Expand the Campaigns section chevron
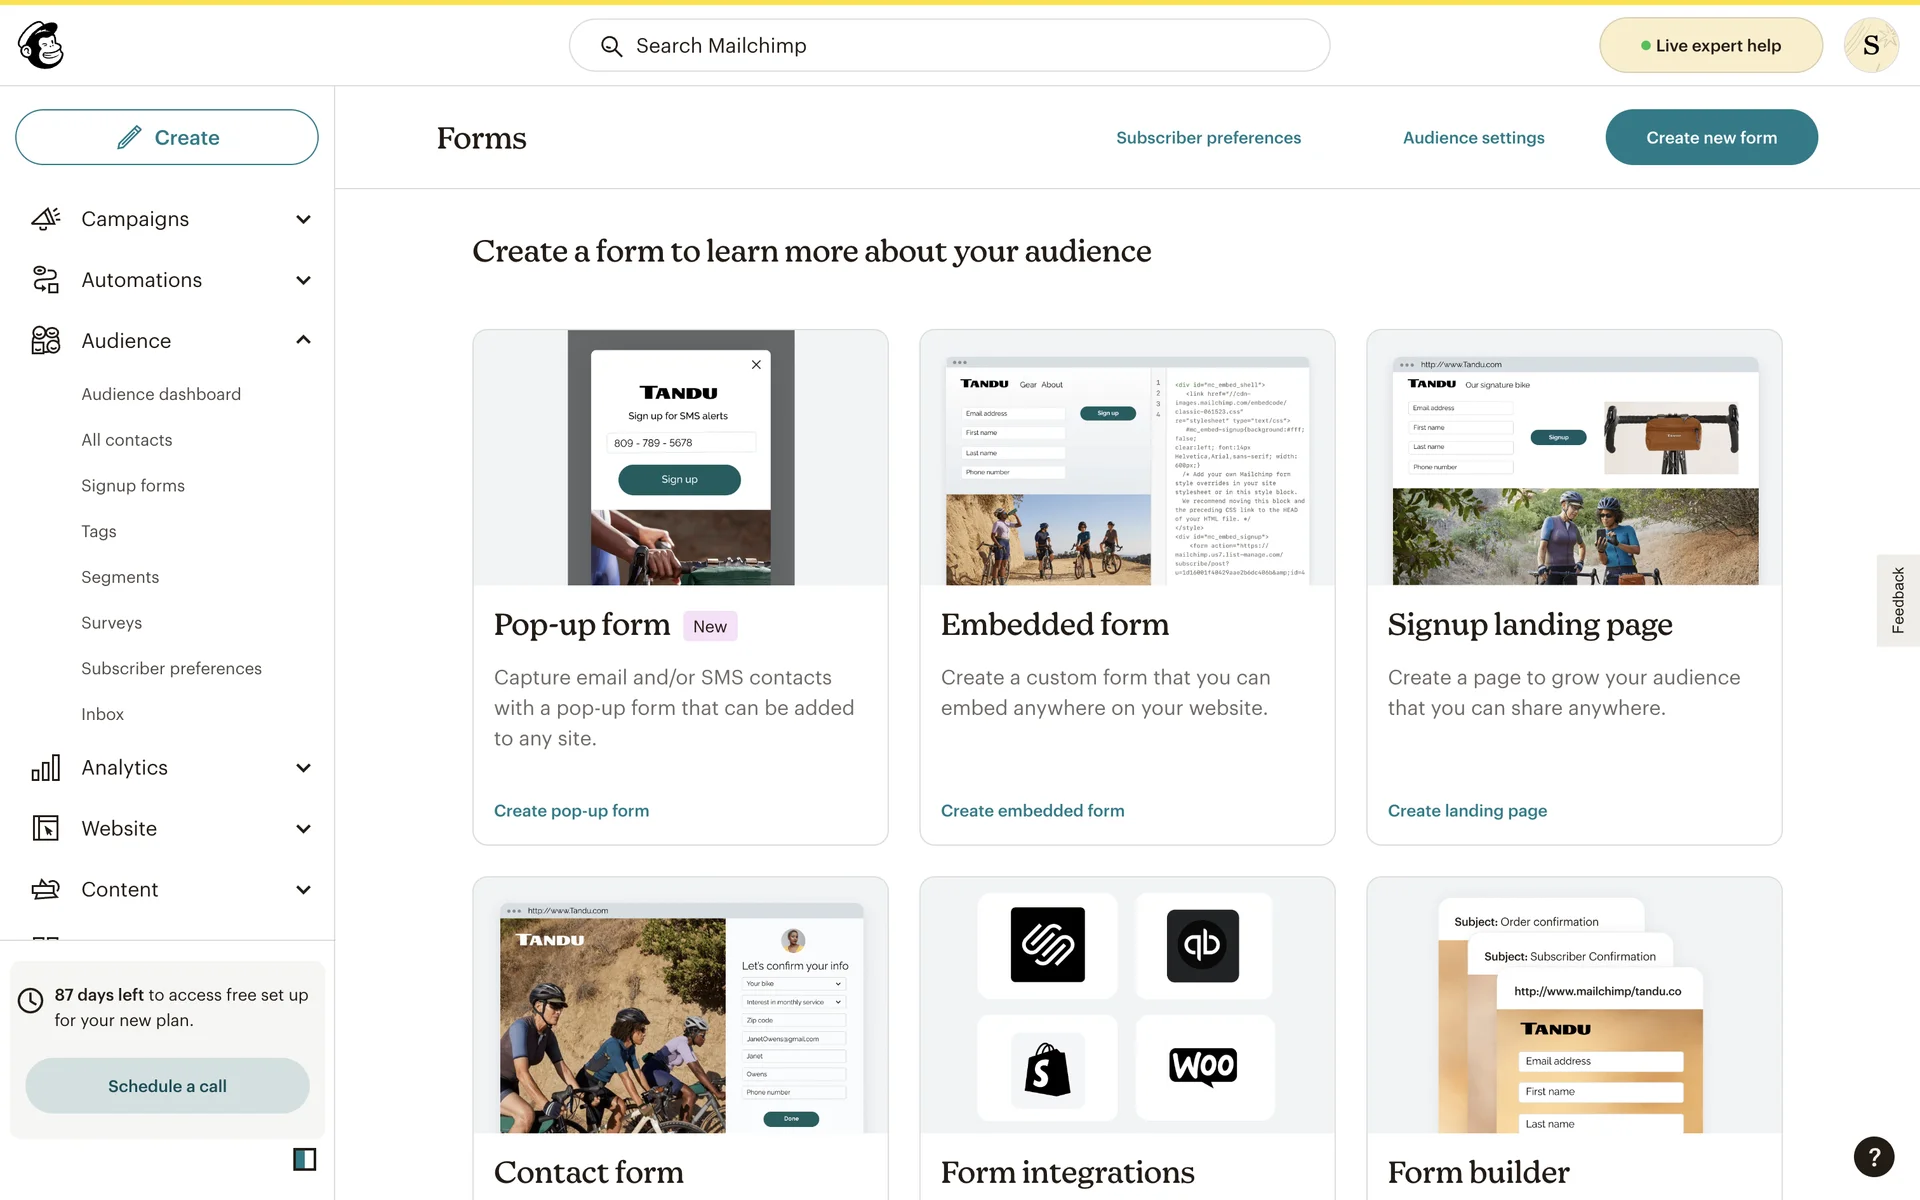This screenshot has width=1920, height=1200. (303, 219)
